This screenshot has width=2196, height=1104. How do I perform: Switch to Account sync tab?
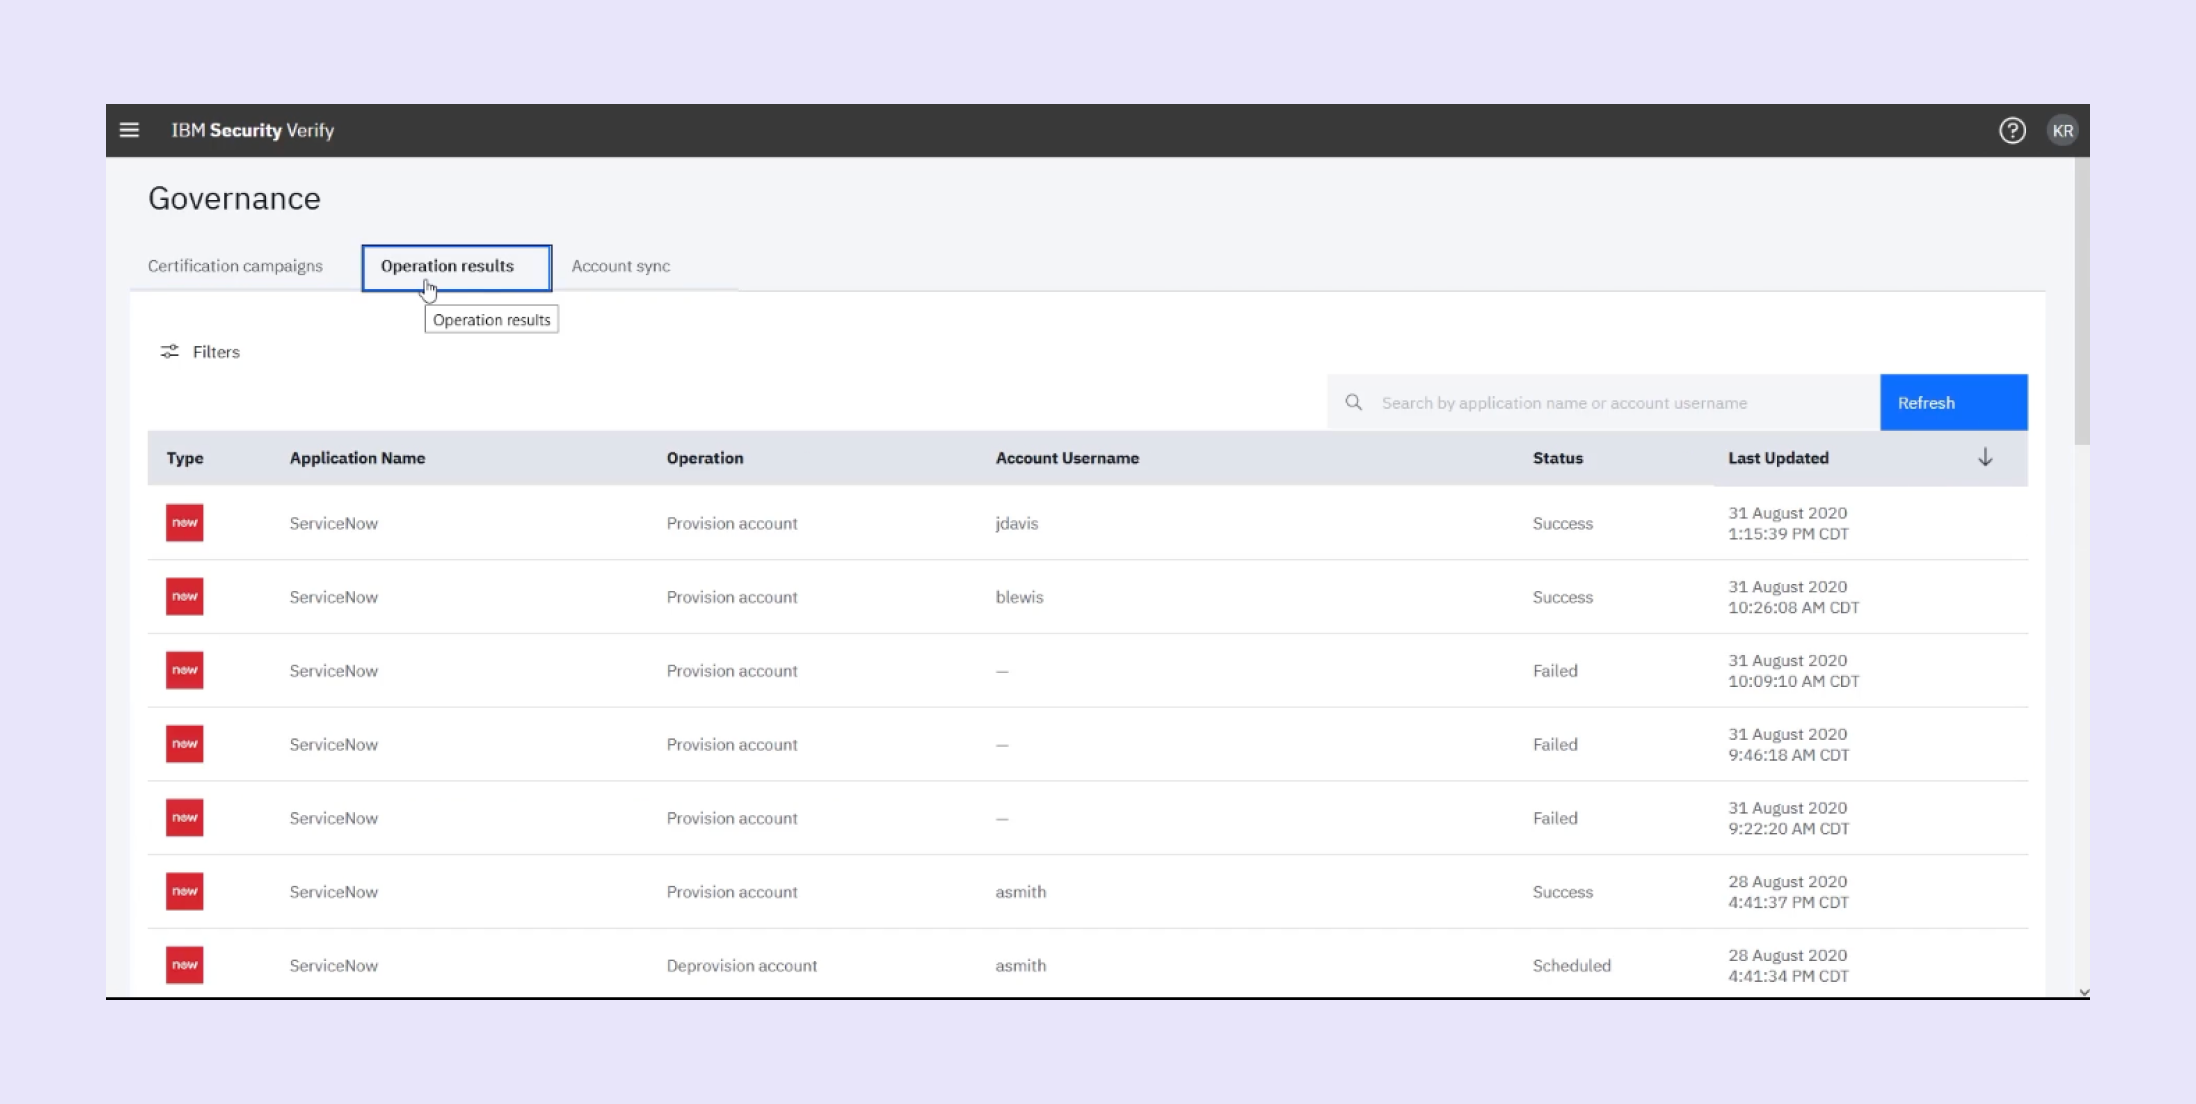(621, 266)
